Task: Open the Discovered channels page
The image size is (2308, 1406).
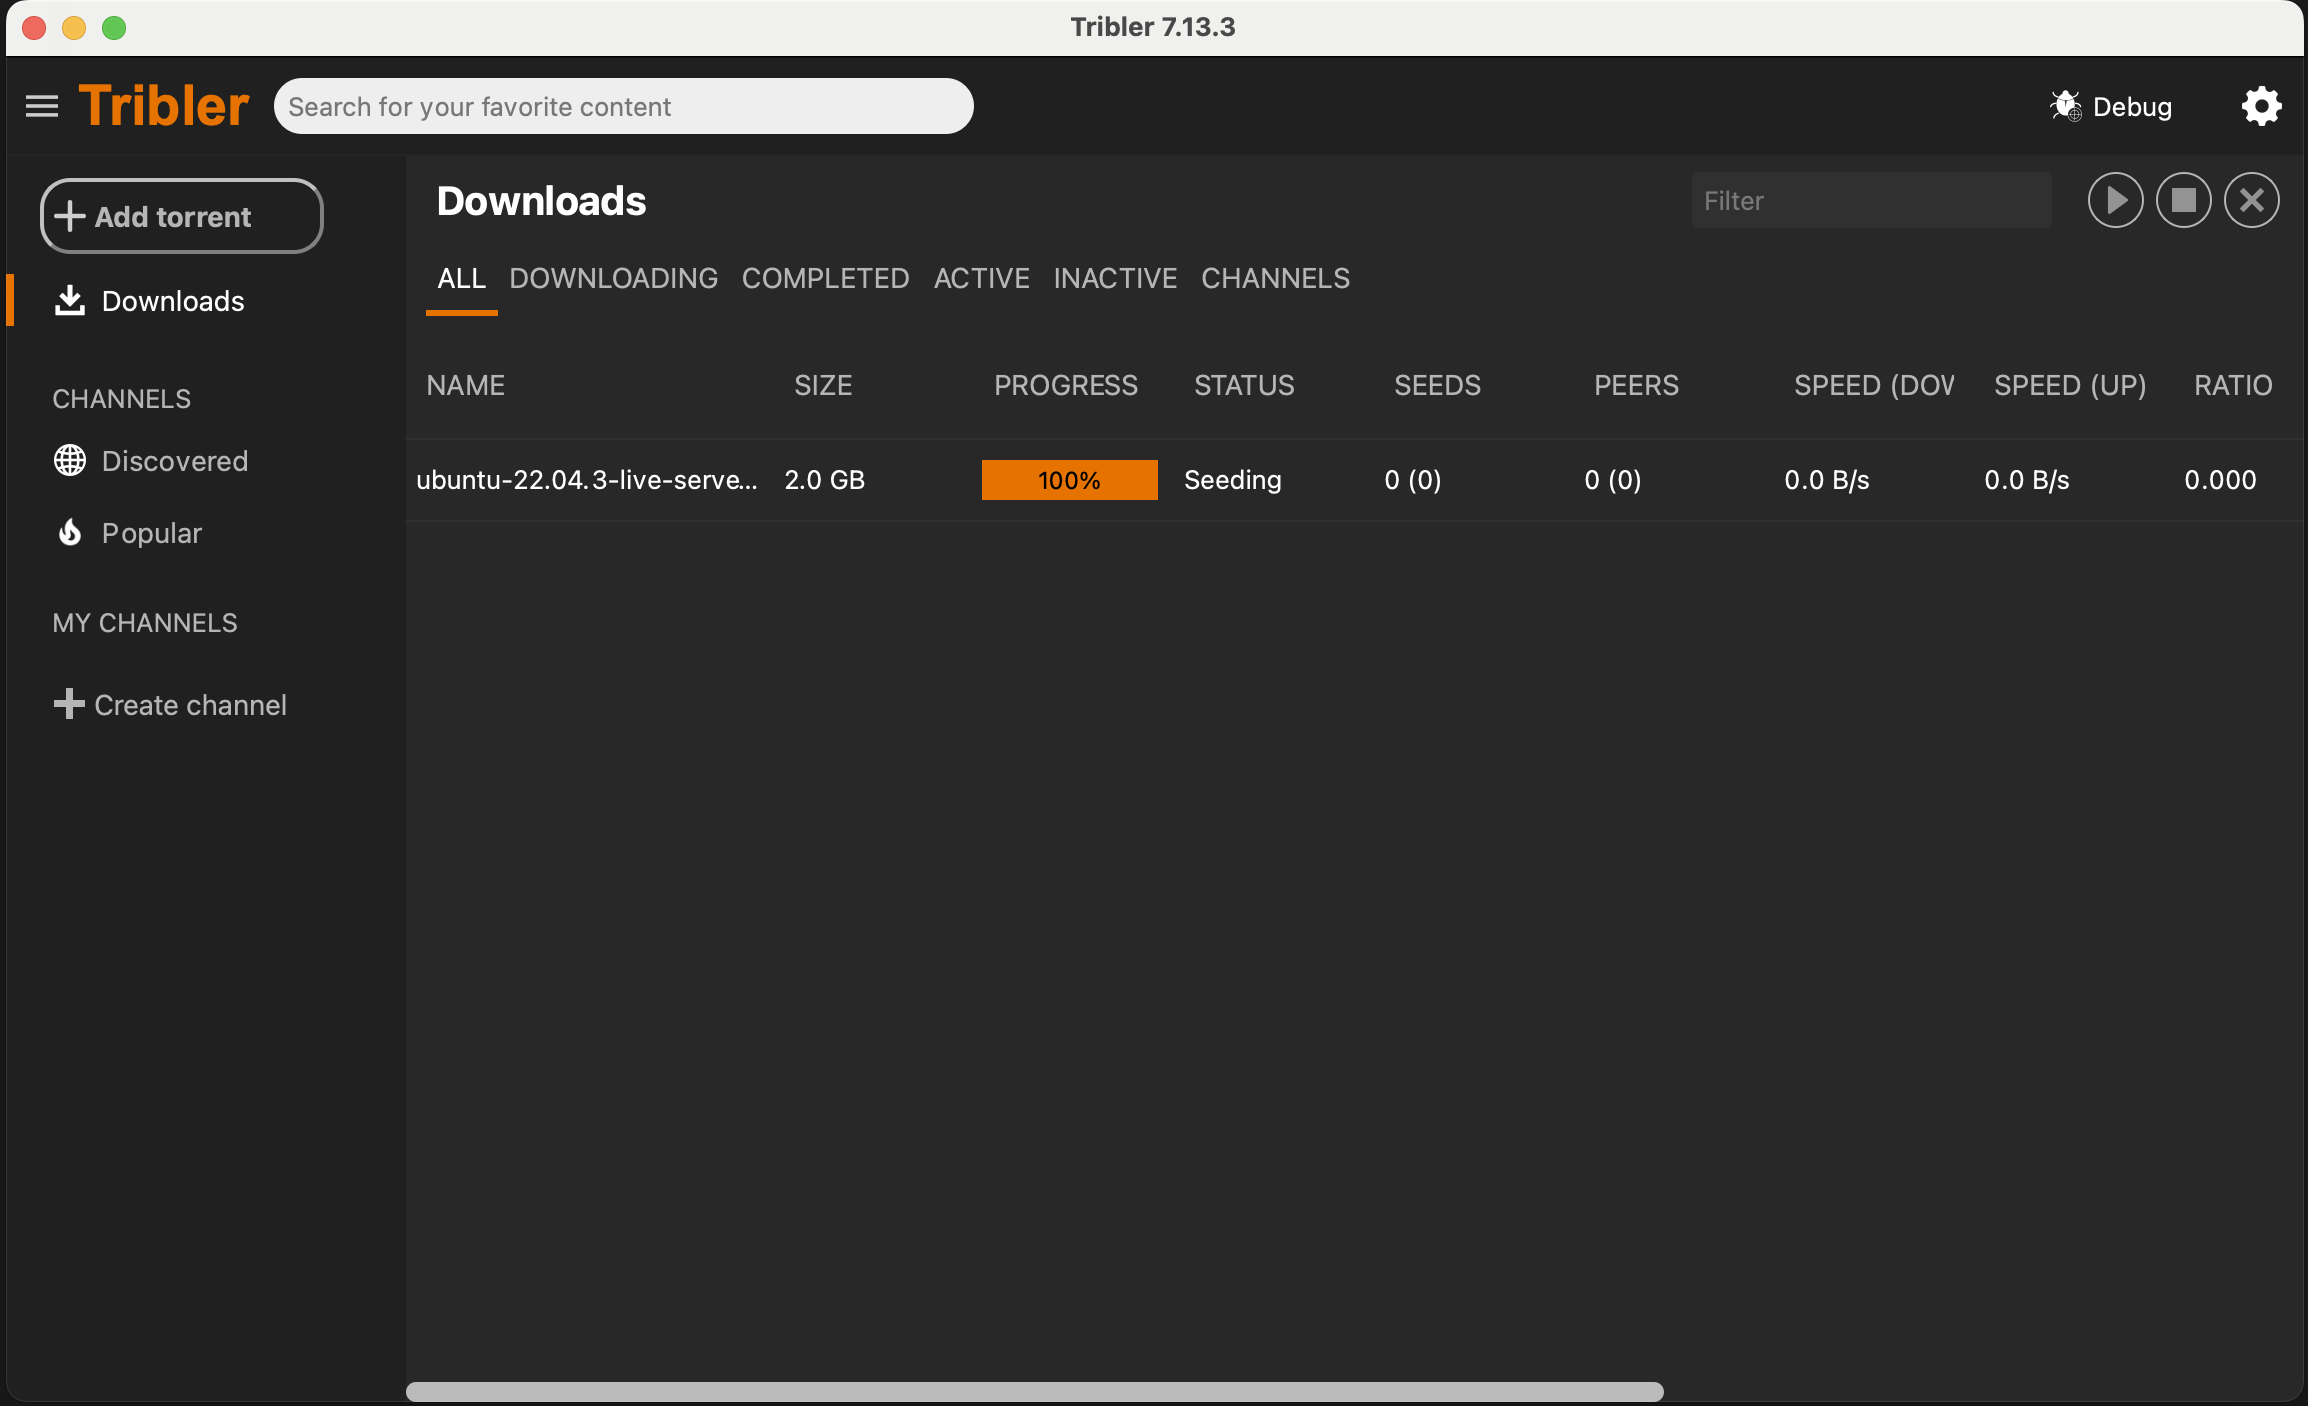Action: coord(175,461)
